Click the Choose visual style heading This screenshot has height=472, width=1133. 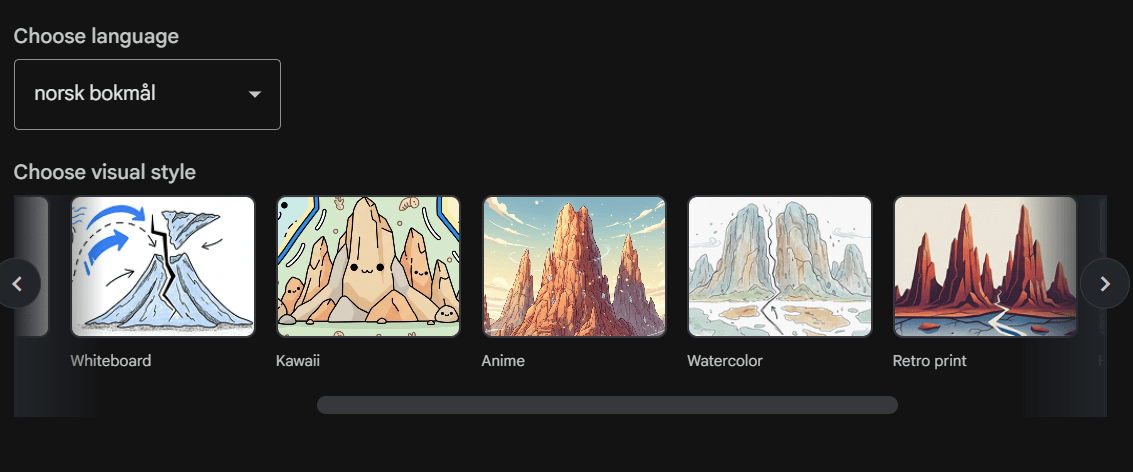105,172
